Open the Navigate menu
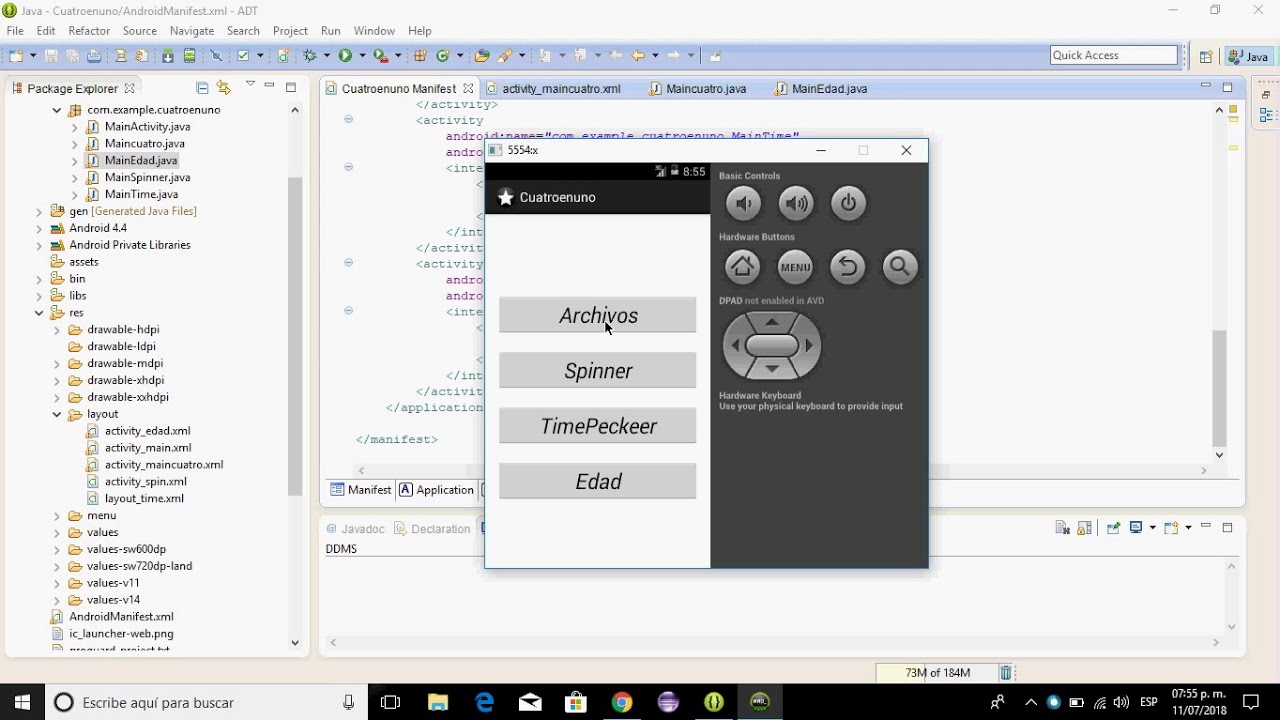 tap(192, 31)
